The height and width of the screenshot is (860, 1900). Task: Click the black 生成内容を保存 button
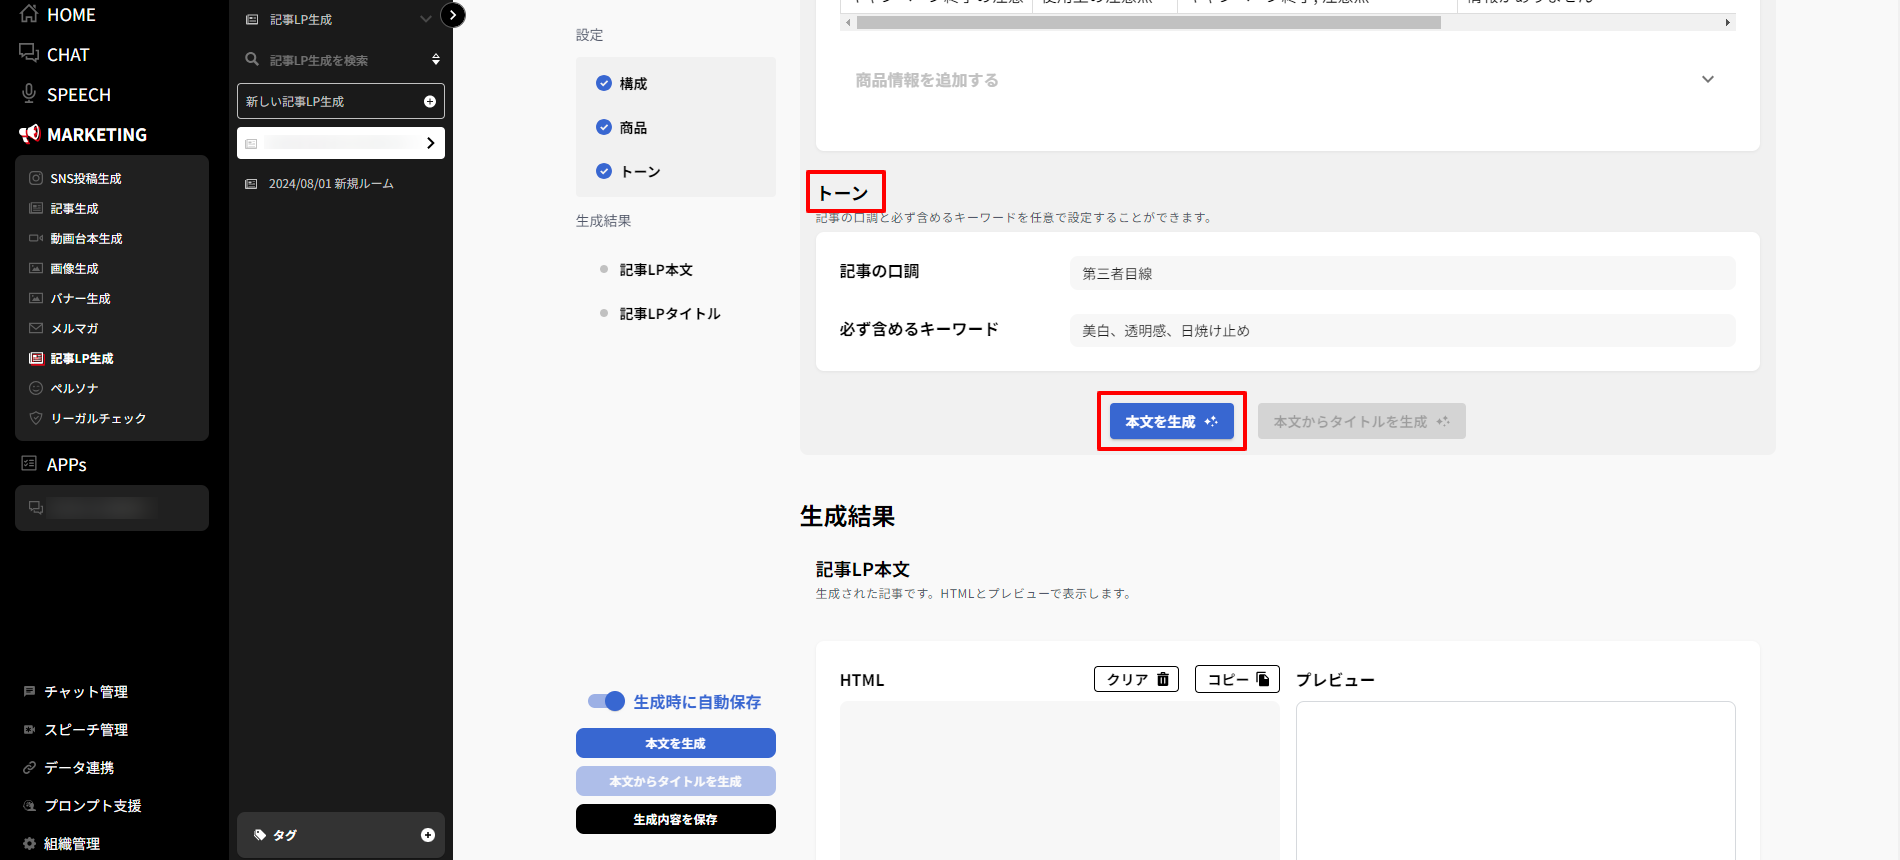coord(675,819)
